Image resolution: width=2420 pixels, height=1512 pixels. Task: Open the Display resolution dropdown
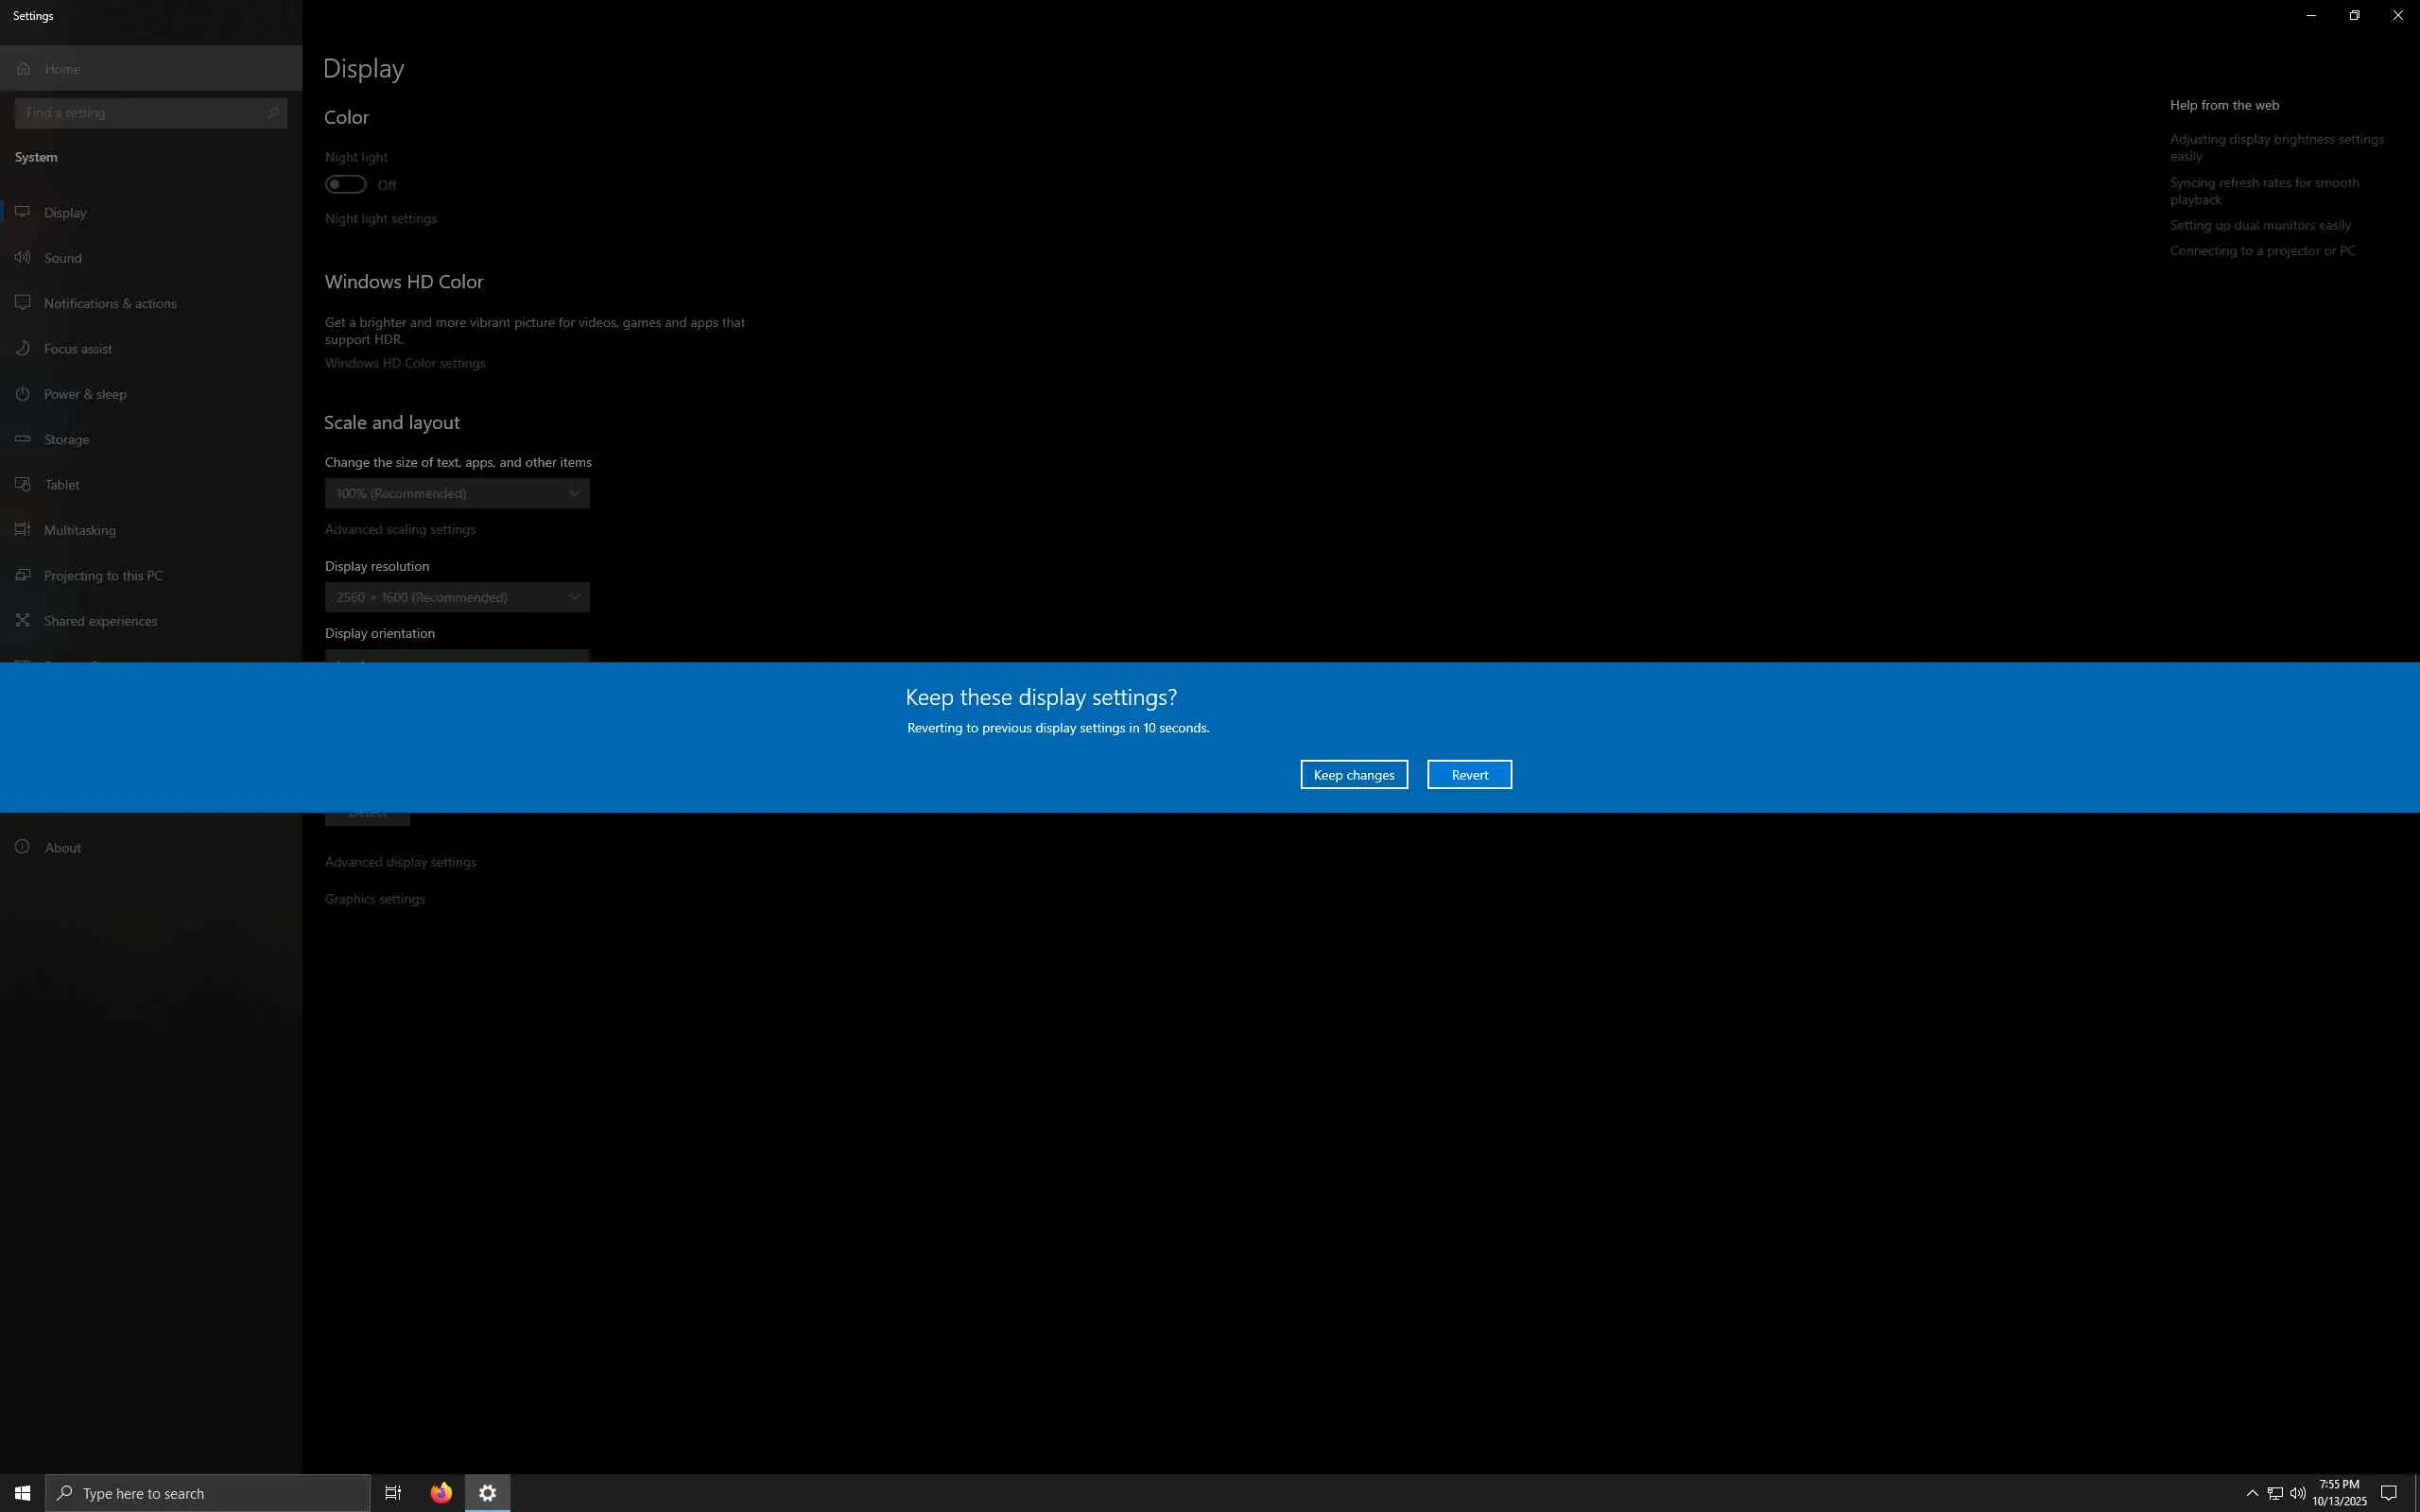tap(457, 597)
